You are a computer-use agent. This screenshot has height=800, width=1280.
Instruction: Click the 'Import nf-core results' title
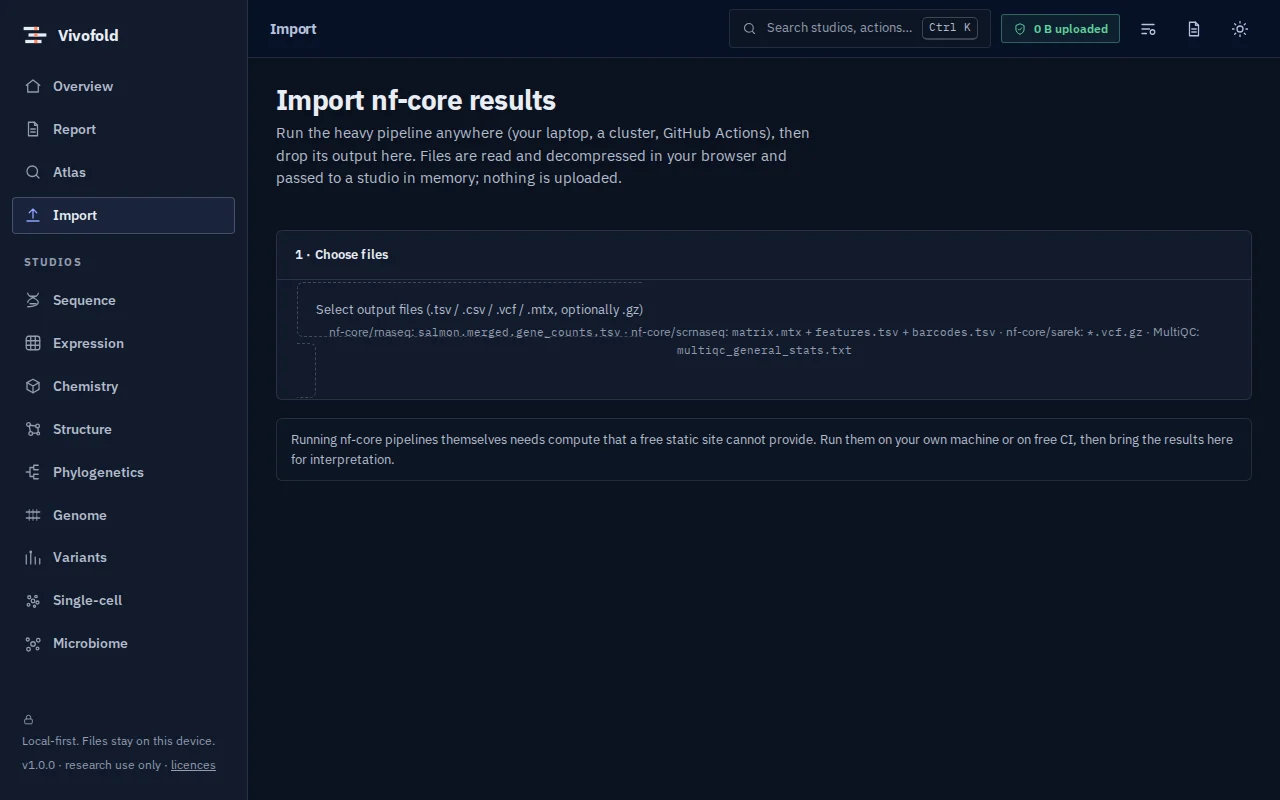click(416, 100)
